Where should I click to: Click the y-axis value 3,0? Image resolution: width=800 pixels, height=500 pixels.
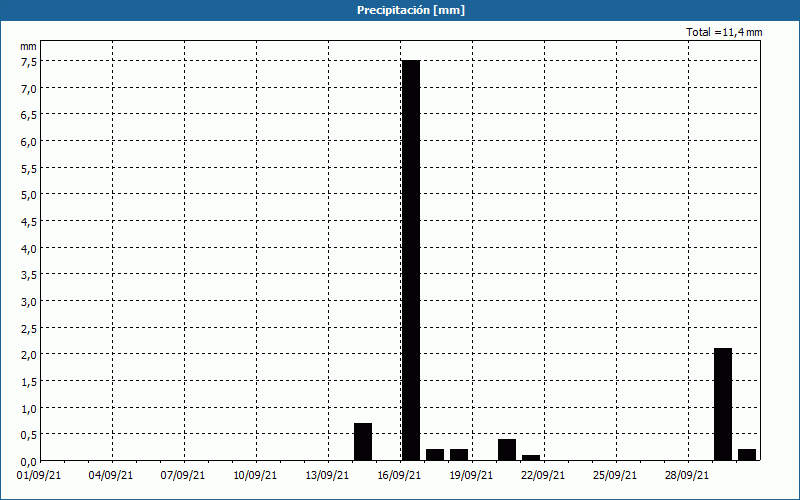click(x=29, y=302)
